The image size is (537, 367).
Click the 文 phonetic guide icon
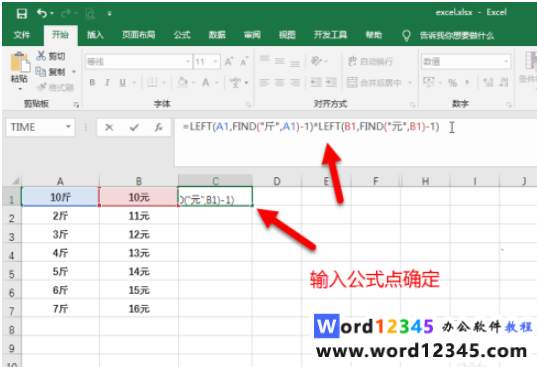point(235,83)
